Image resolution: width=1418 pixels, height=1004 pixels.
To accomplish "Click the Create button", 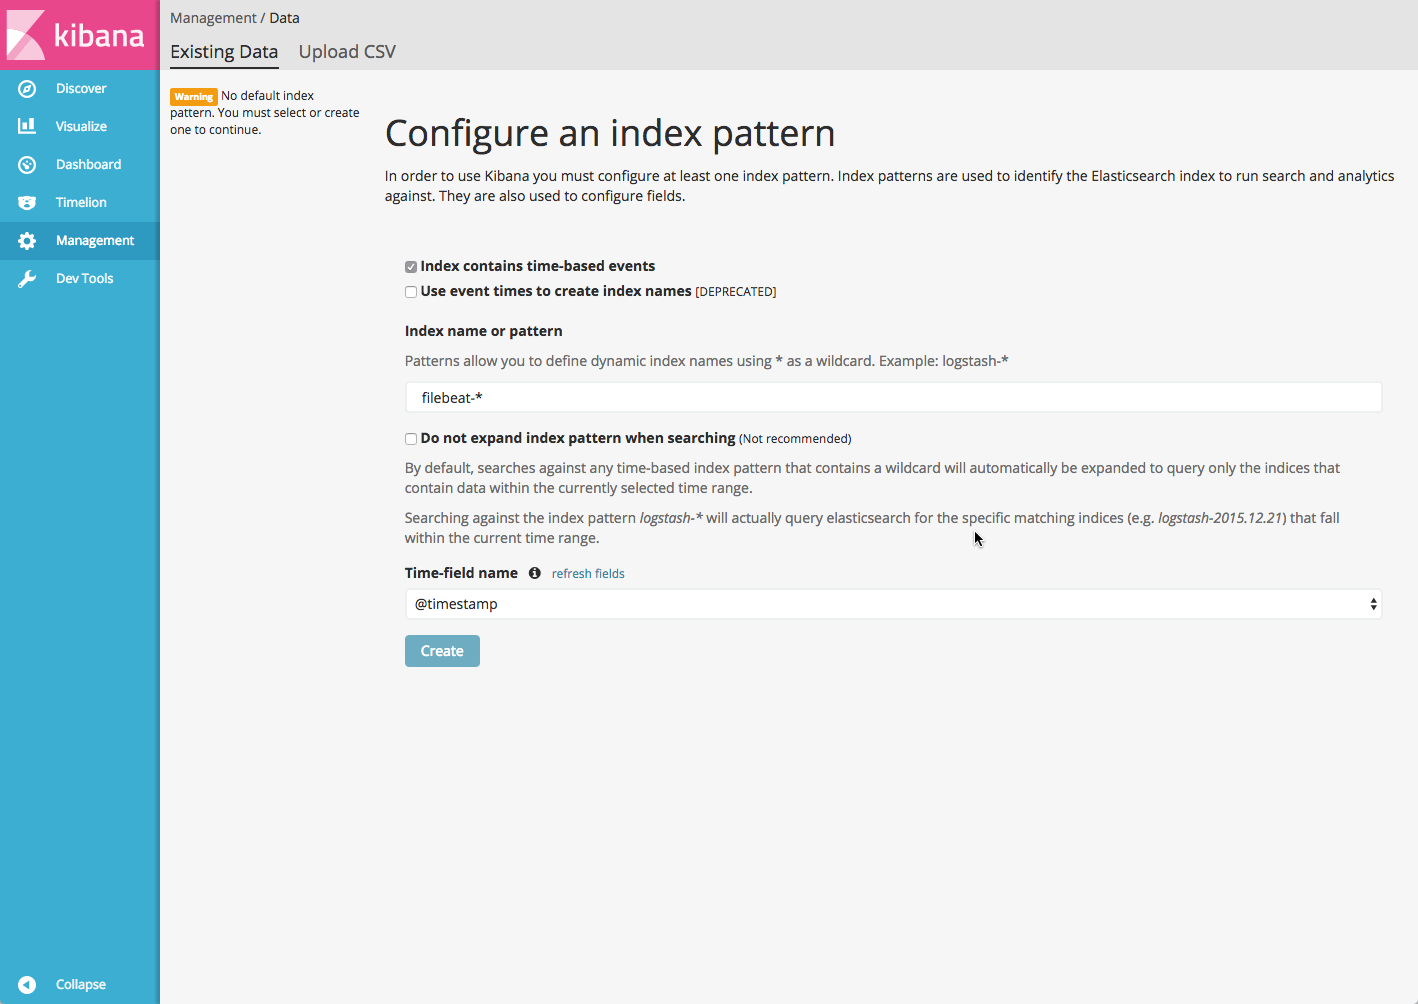I will tap(442, 651).
